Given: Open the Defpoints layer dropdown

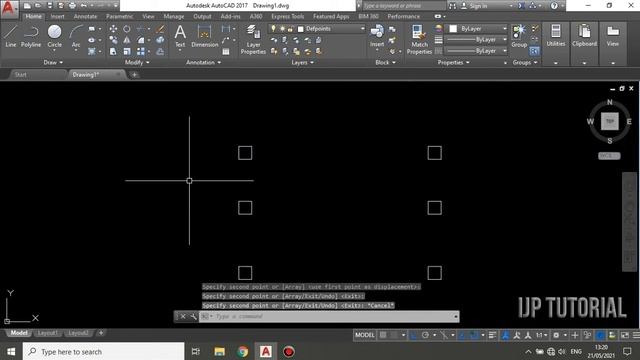Looking at the screenshot, I should 362,29.
